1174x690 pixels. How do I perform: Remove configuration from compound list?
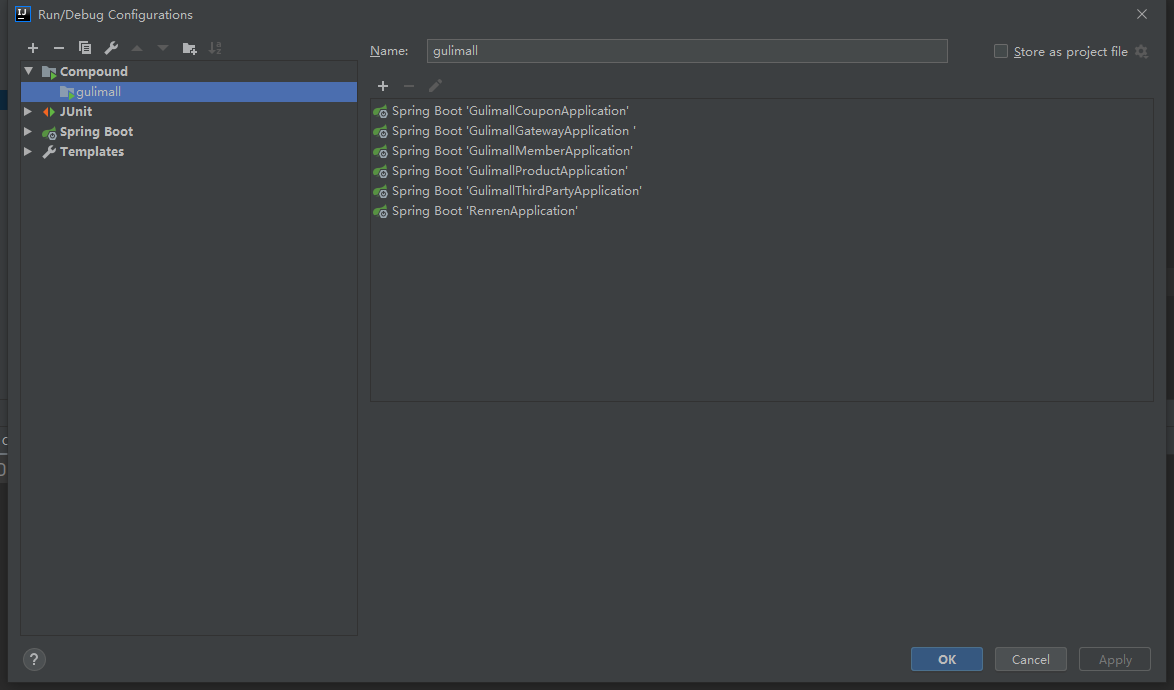pyautogui.click(x=409, y=86)
